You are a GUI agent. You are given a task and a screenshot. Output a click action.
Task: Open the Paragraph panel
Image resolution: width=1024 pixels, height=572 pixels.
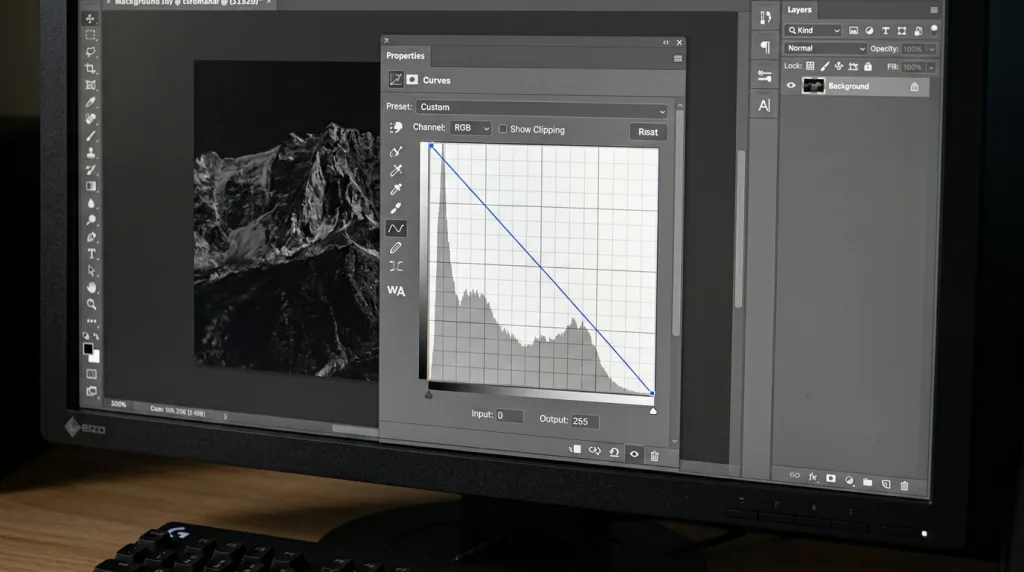(x=765, y=47)
